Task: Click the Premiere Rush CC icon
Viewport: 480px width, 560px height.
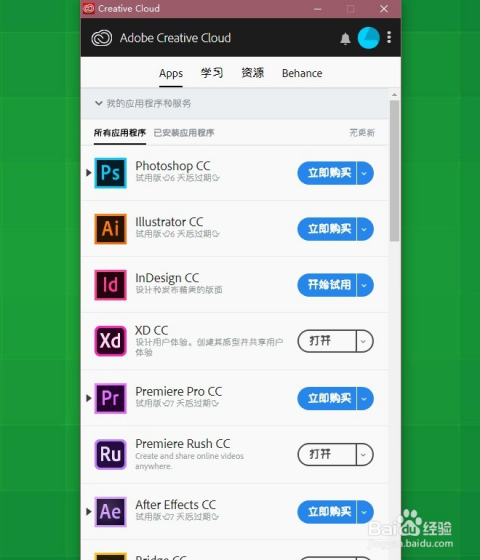Action: (x=110, y=454)
